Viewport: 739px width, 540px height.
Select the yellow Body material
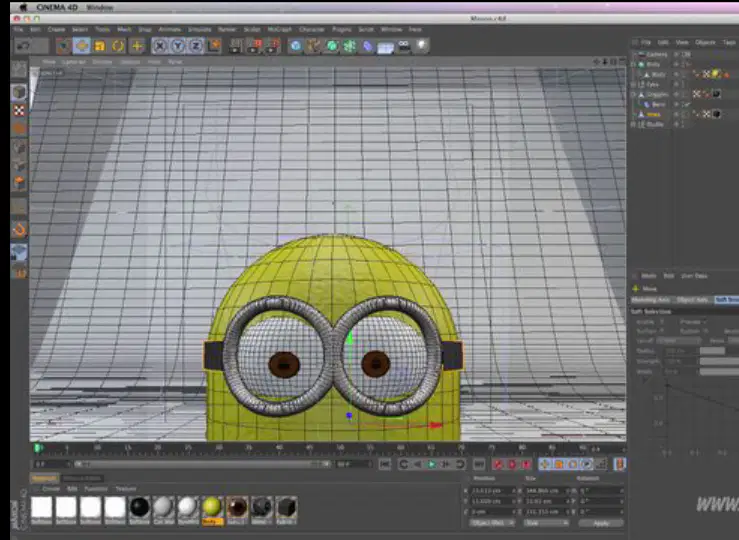tap(213, 510)
